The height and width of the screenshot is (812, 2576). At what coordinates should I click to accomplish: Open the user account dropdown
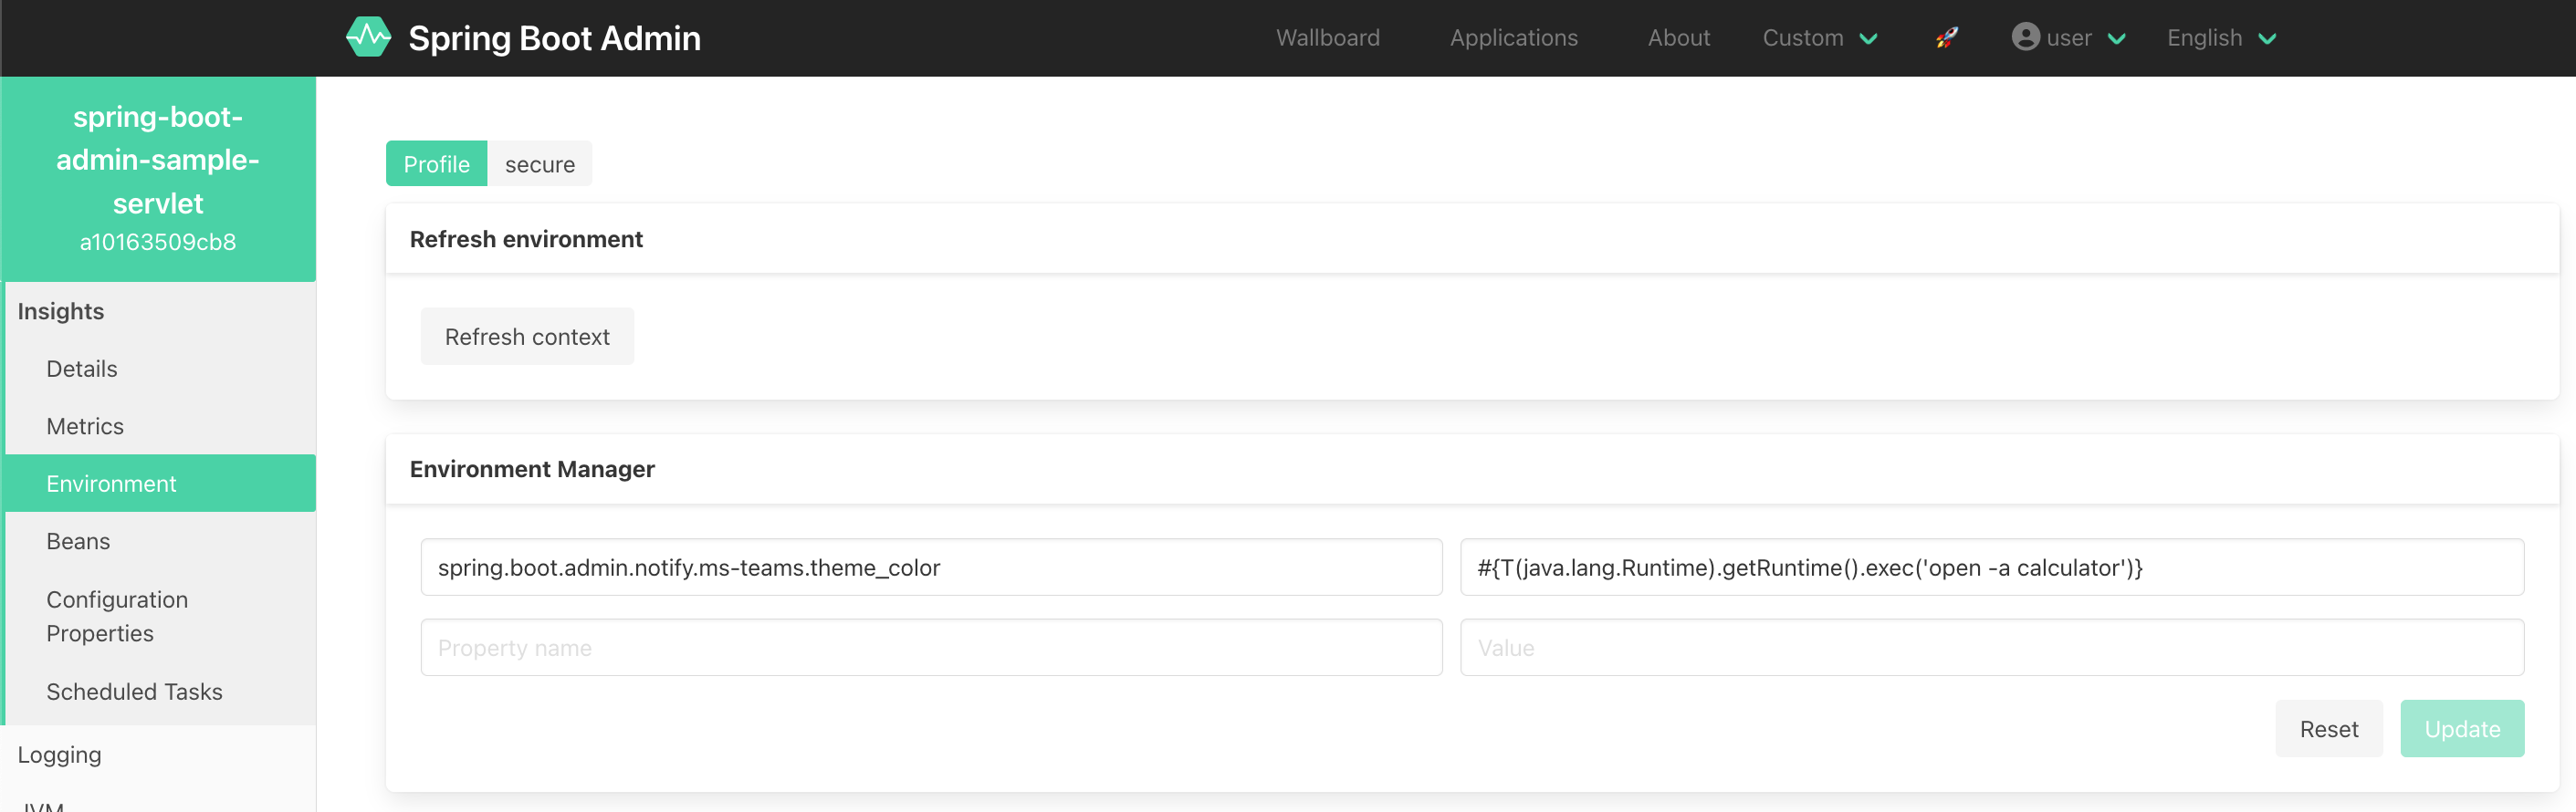2068,38
